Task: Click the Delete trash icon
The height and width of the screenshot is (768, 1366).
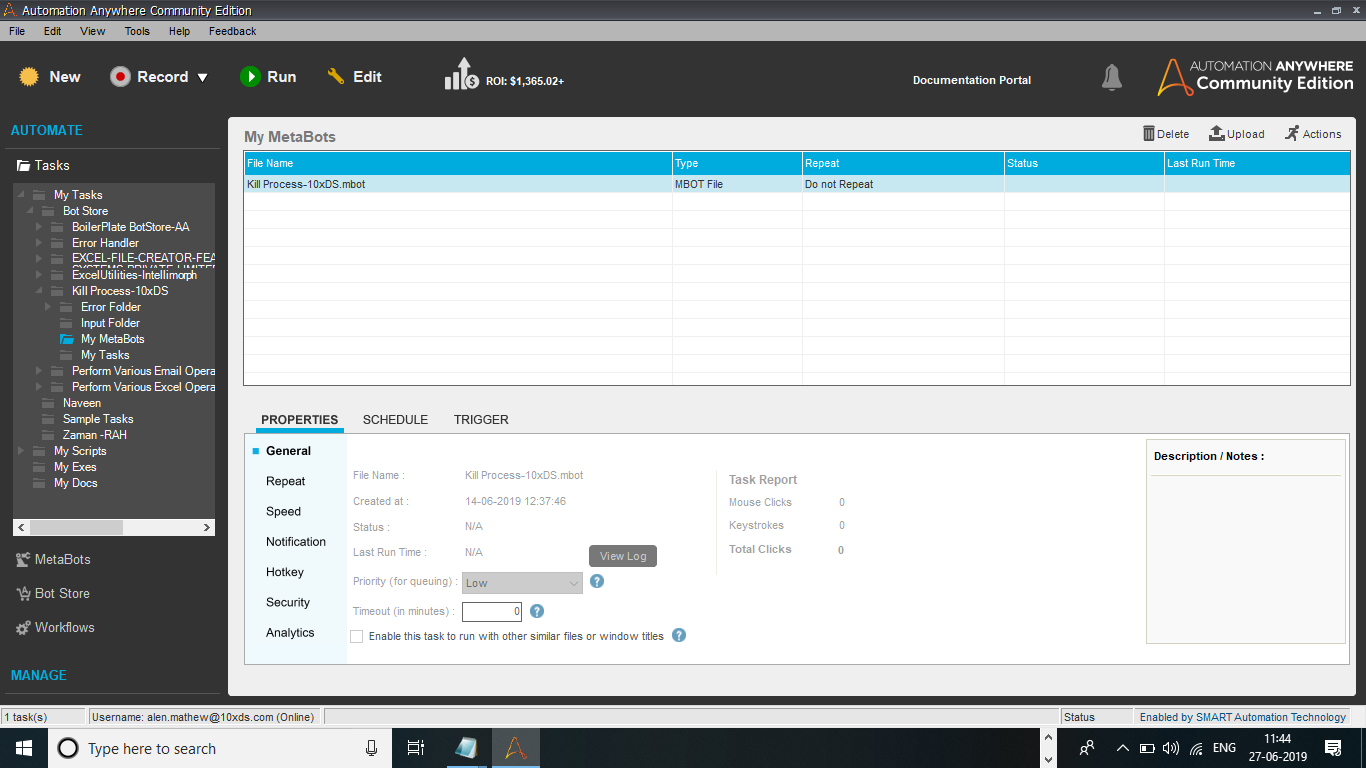Action: click(x=1149, y=134)
